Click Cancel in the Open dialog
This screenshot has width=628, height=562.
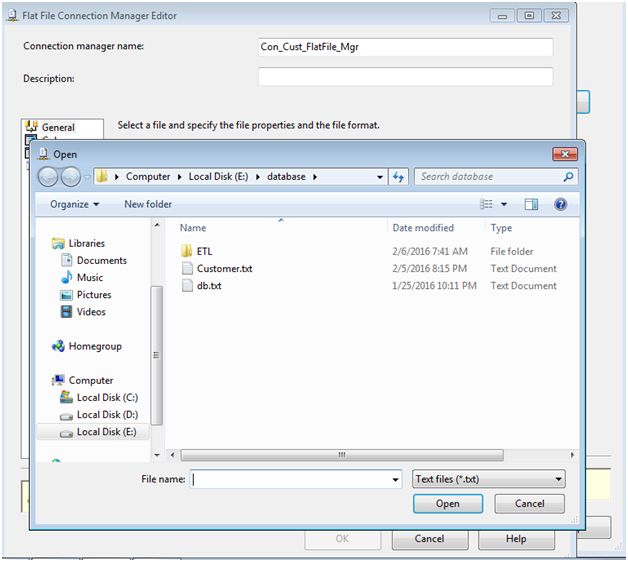pyautogui.click(x=529, y=504)
